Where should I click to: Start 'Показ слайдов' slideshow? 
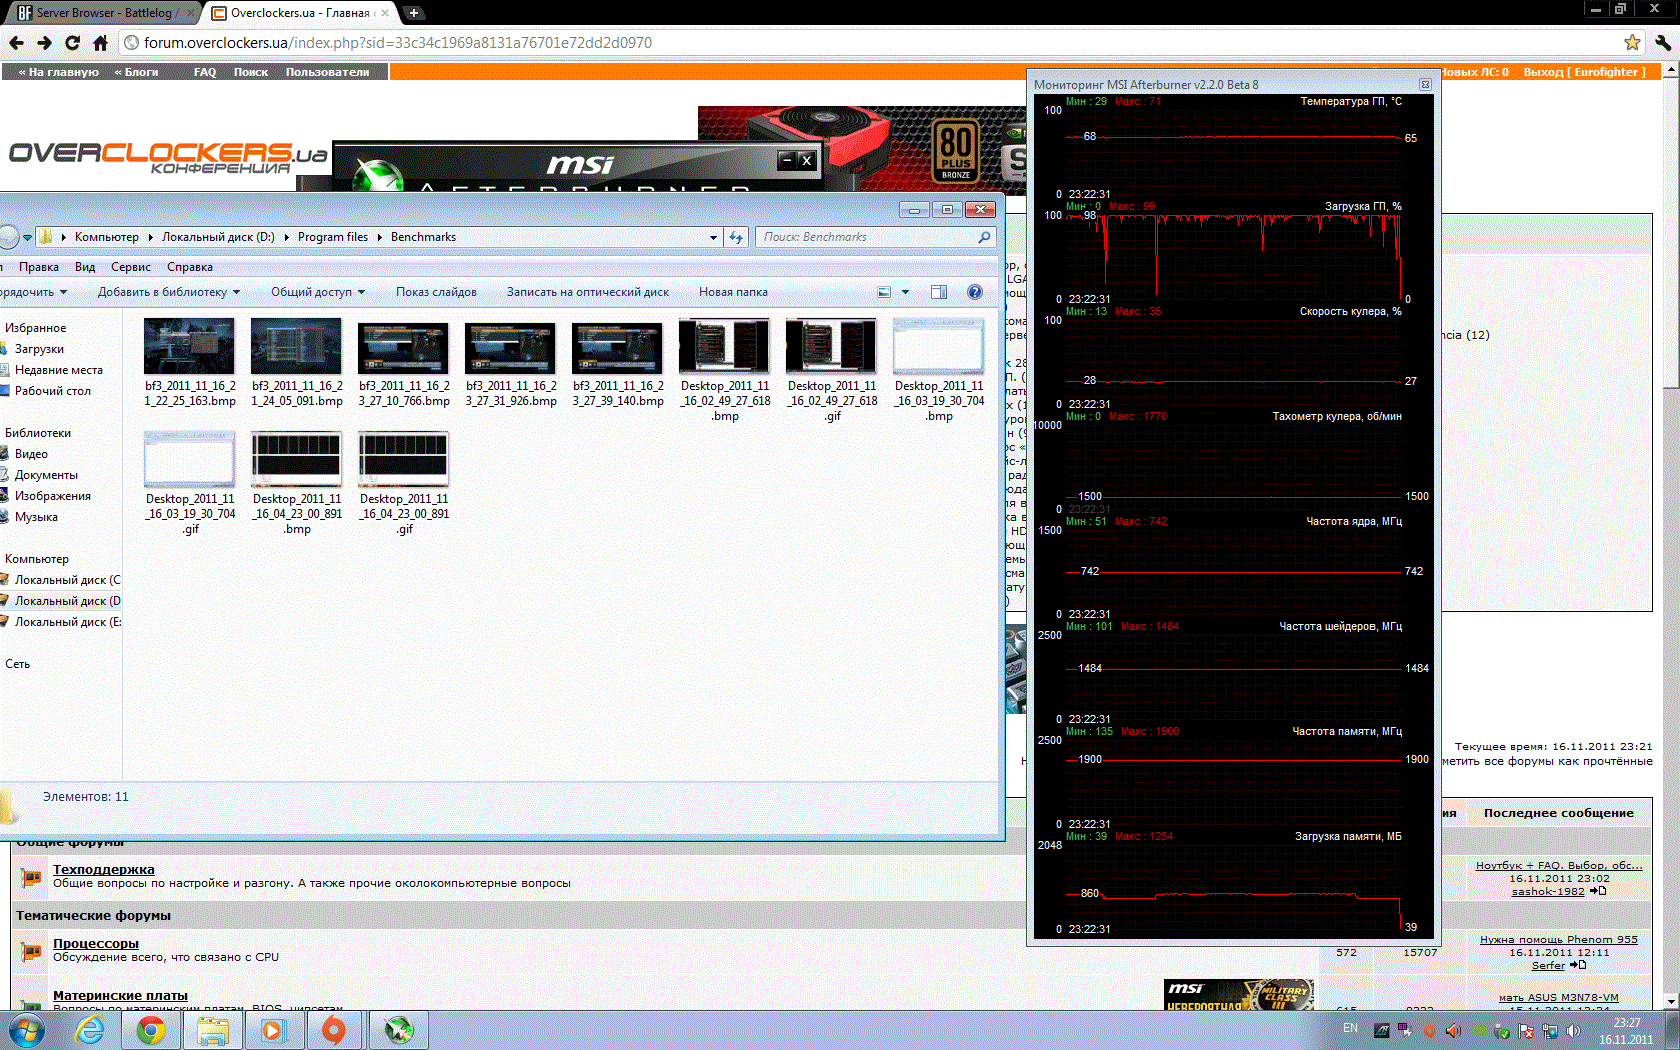coord(436,292)
